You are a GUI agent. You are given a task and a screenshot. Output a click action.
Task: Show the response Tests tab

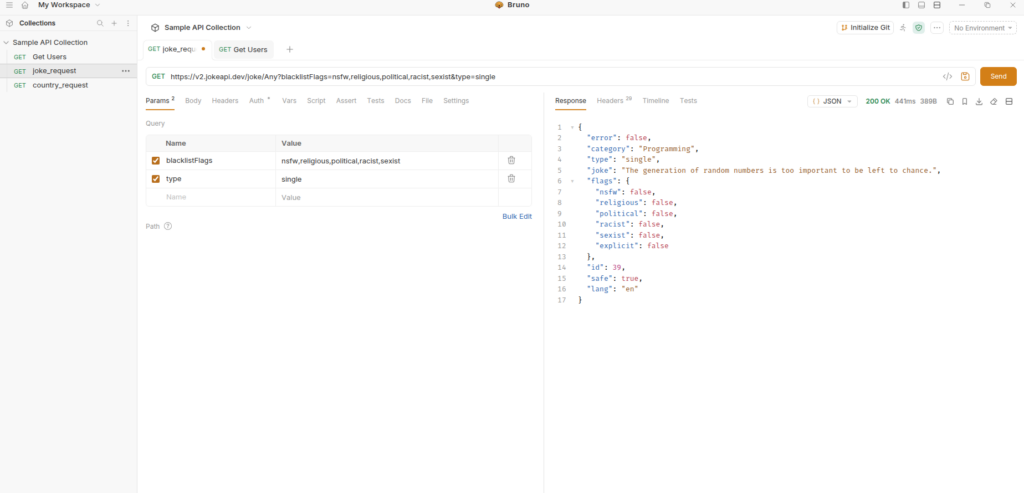(688, 101)
